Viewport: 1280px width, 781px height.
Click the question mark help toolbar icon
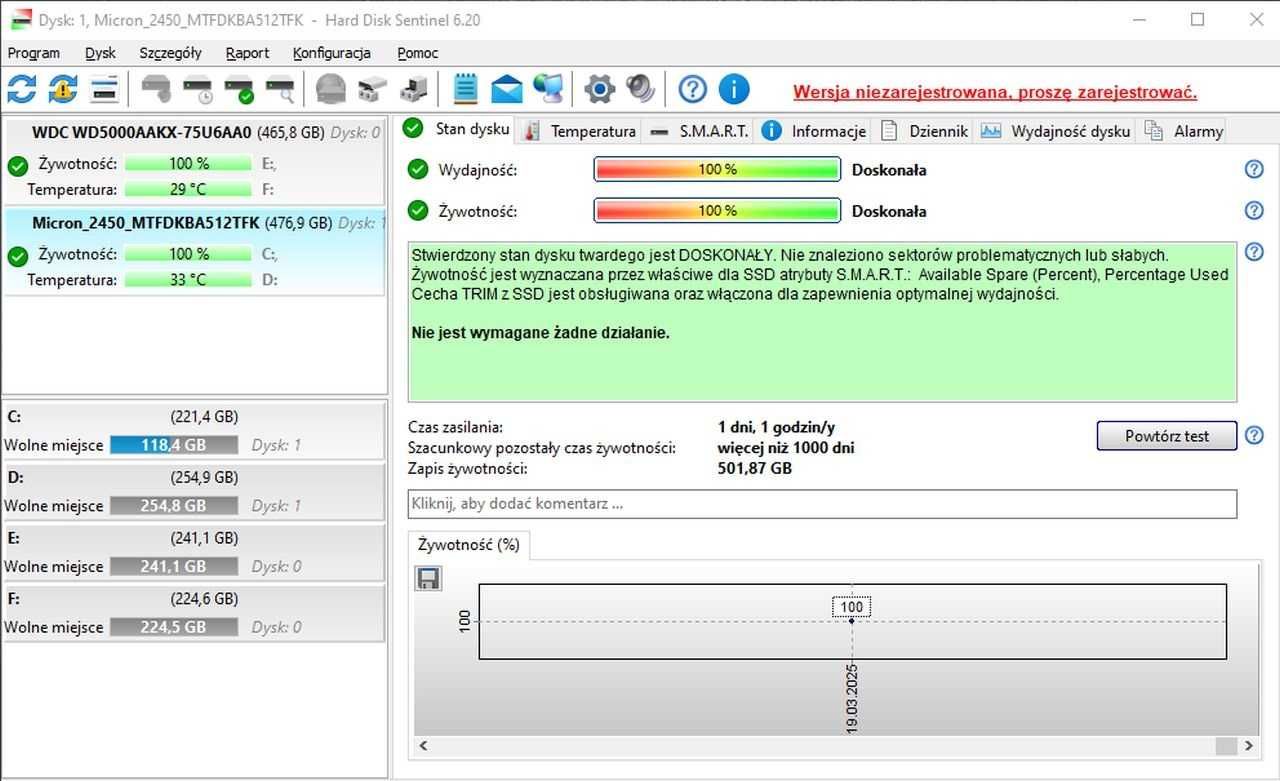tap(692, 89)
